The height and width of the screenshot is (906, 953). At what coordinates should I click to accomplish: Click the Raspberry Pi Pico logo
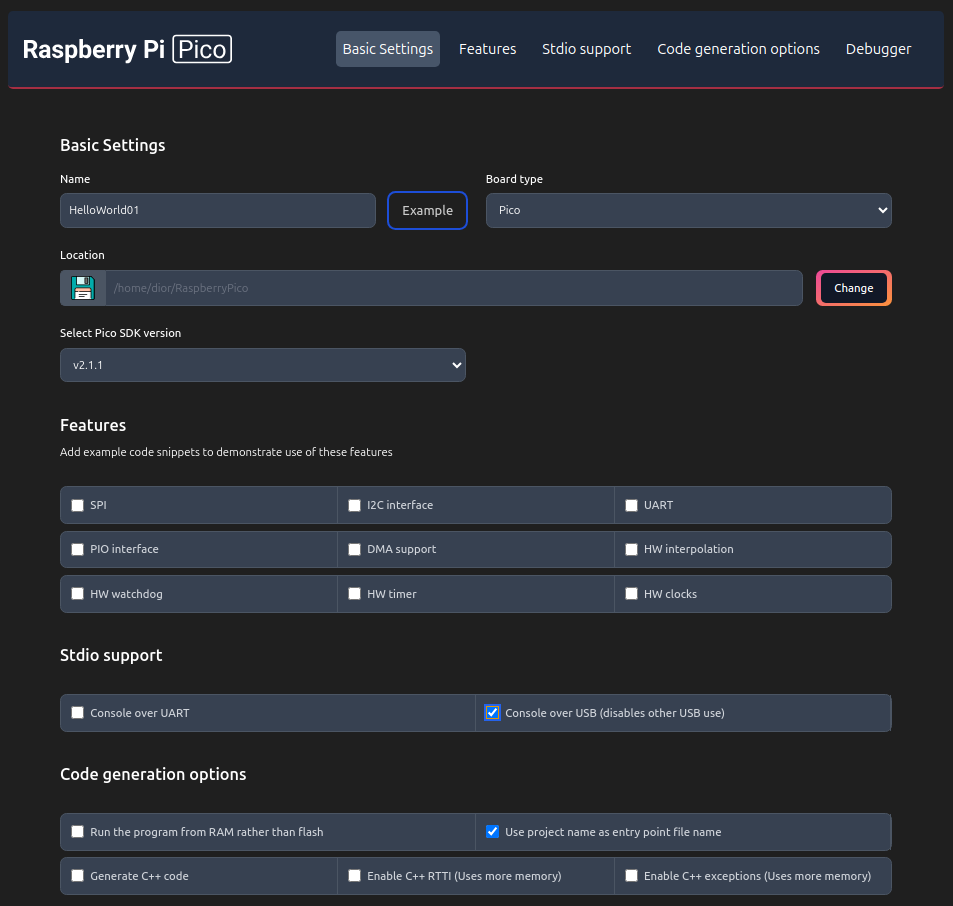[x=127, y=49]
